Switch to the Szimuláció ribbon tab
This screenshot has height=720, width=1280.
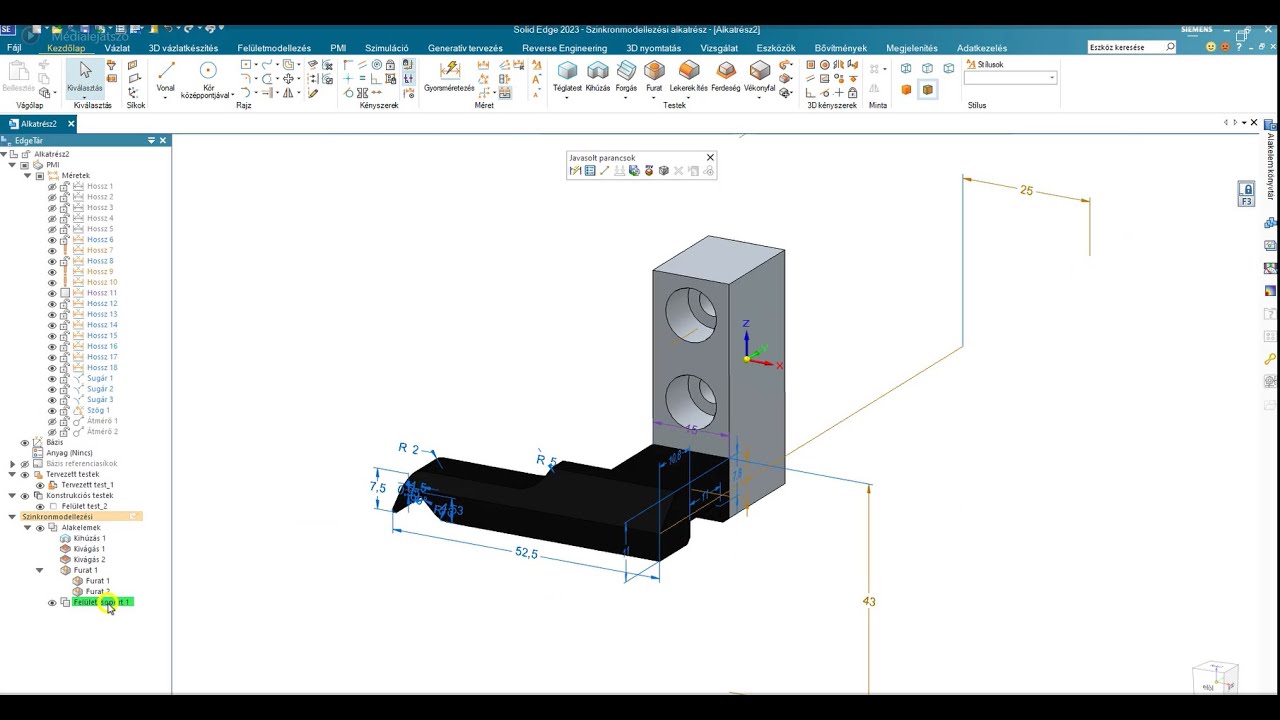[x=386, y=48]
